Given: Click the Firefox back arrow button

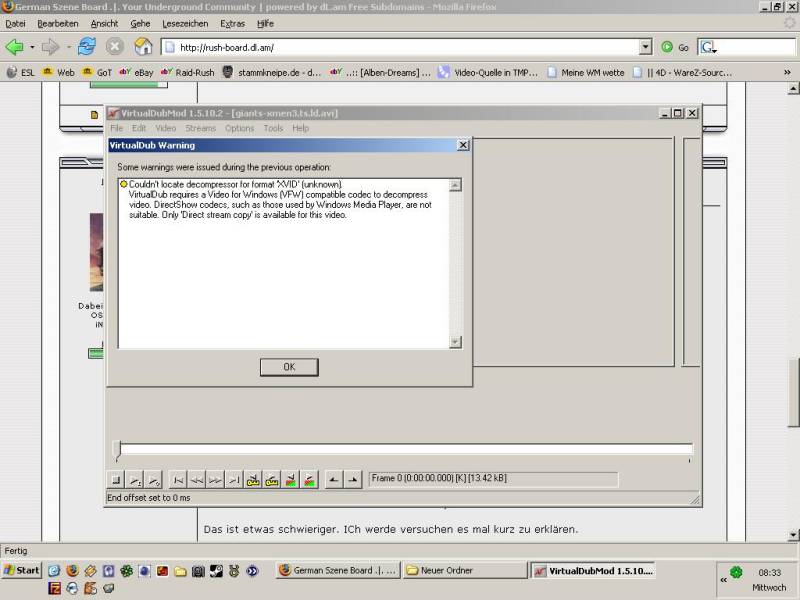Looking at the screenshot, I should [x=14, y=47].
